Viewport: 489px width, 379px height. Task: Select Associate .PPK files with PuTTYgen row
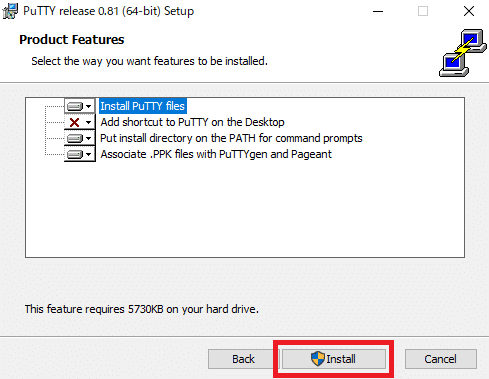[x=216, y=154]
